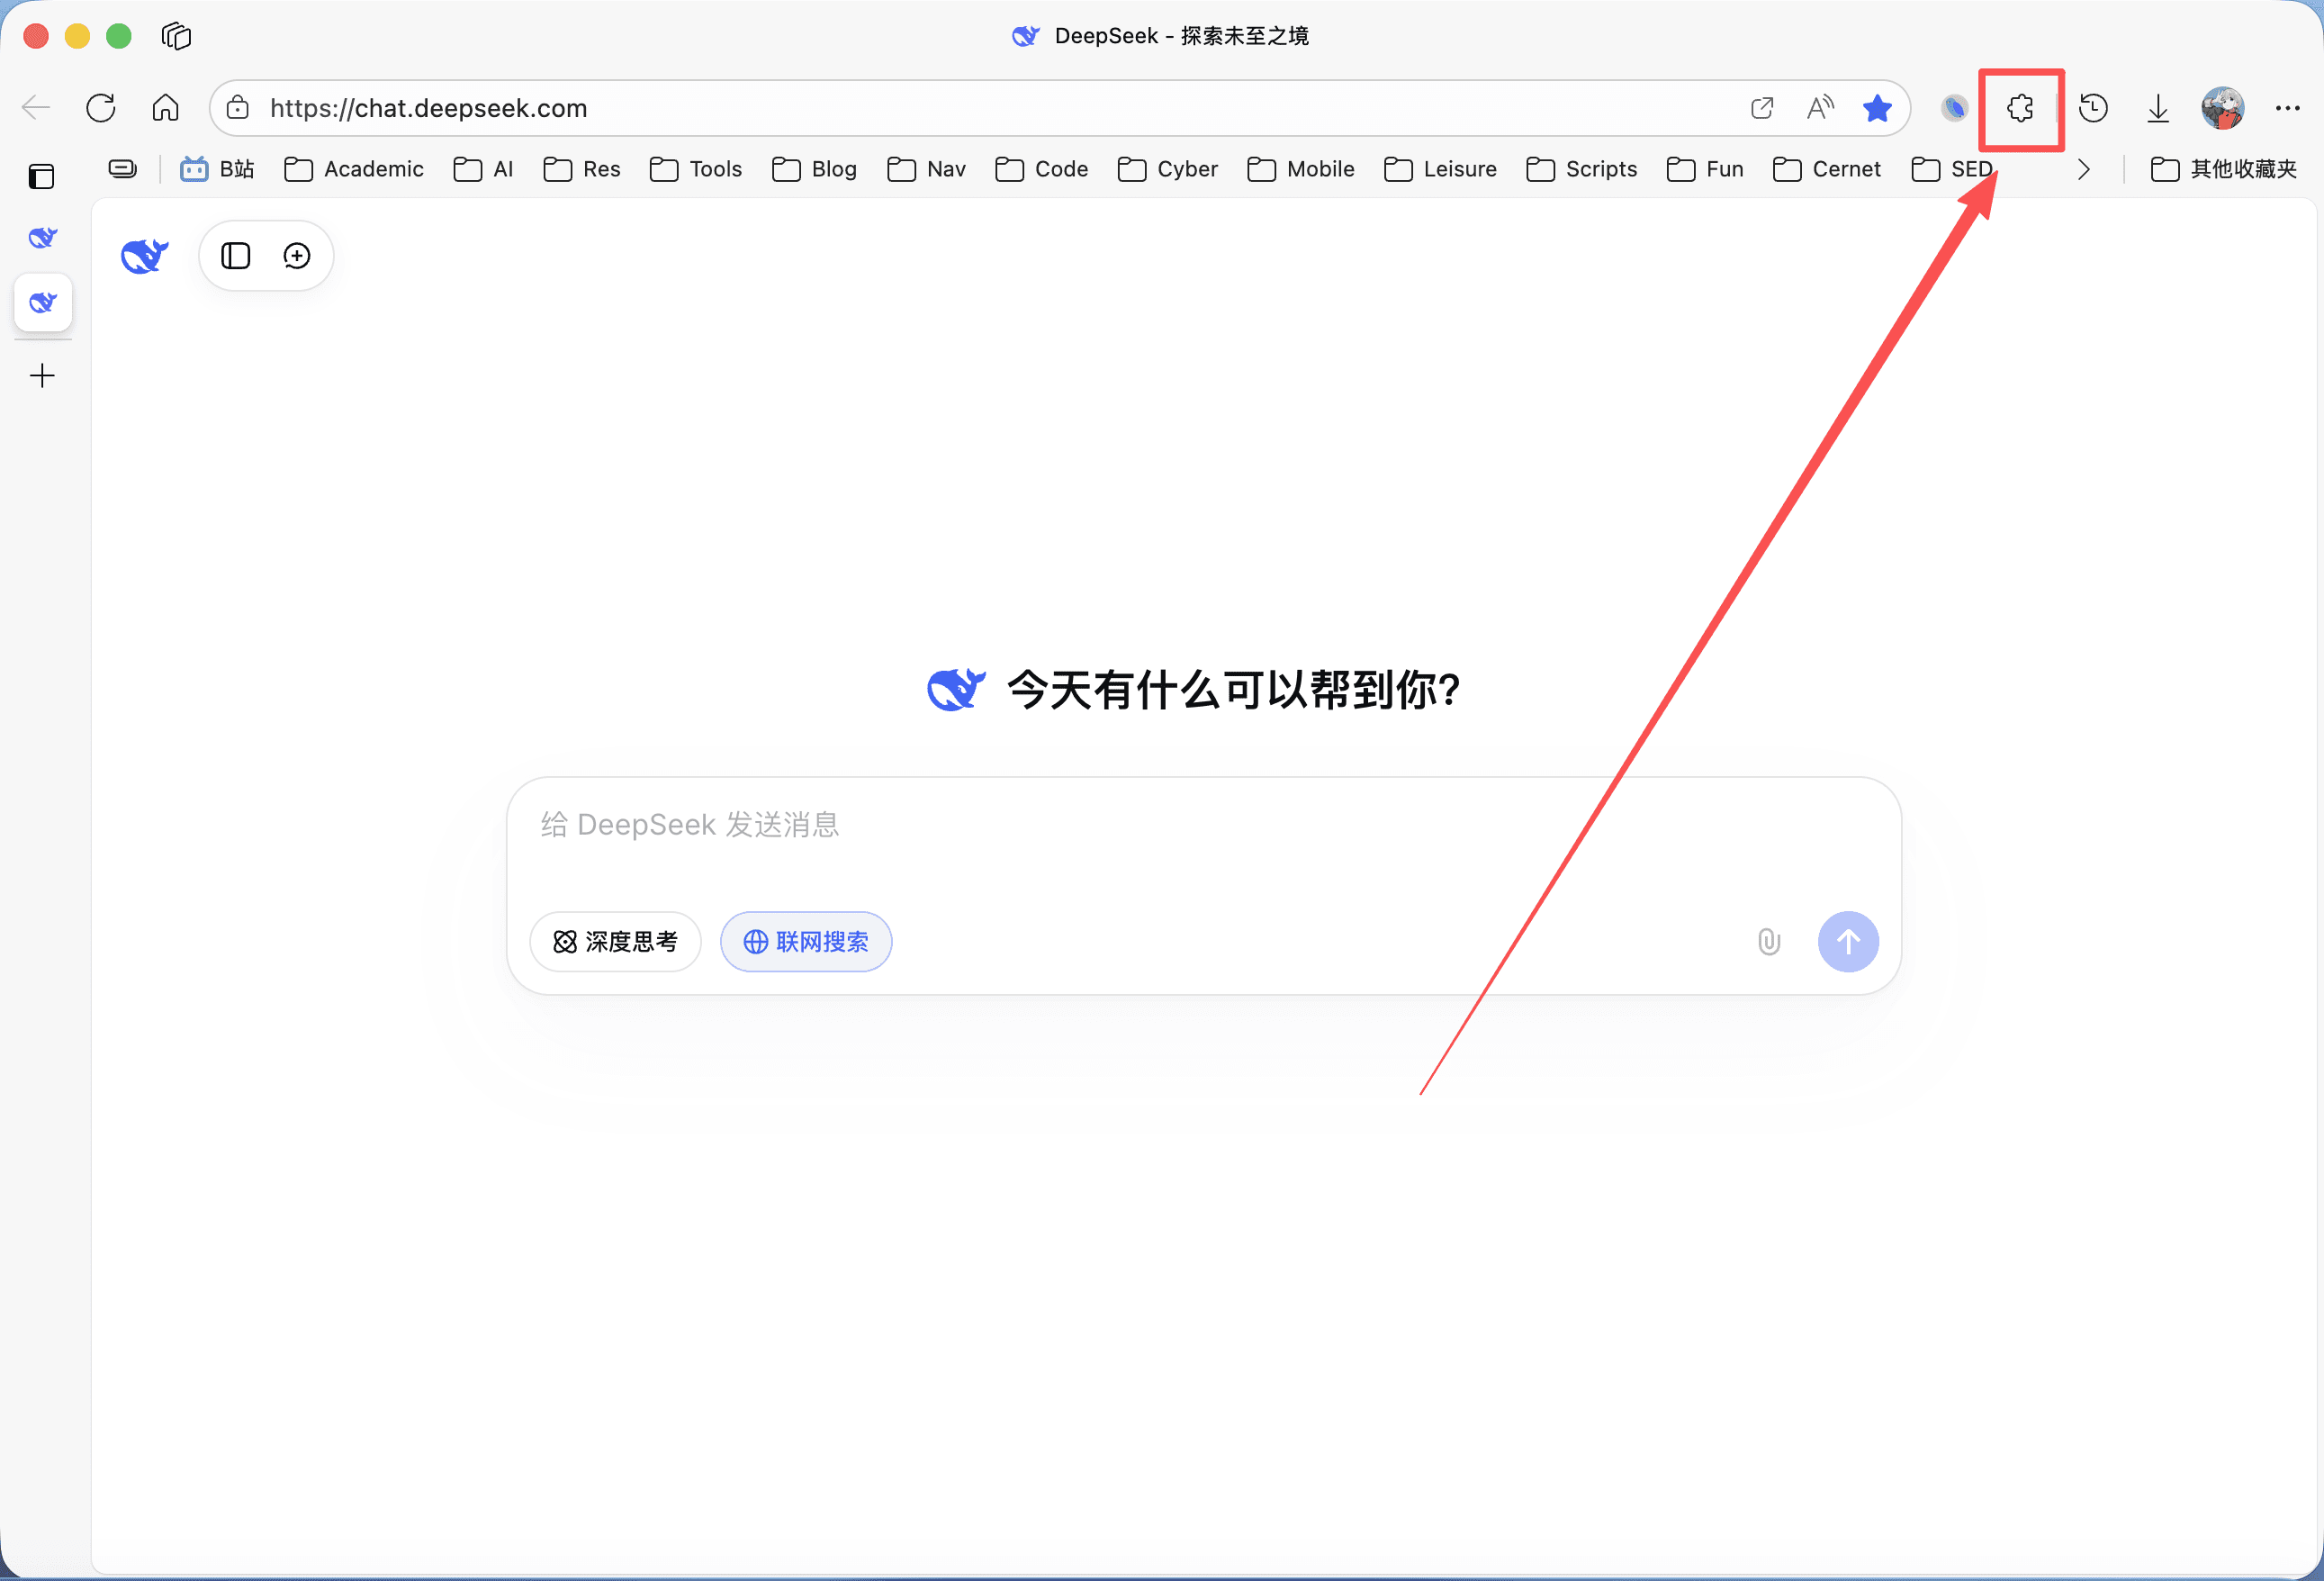Select the active DeepSeek vertical tab

coord(42,303)
